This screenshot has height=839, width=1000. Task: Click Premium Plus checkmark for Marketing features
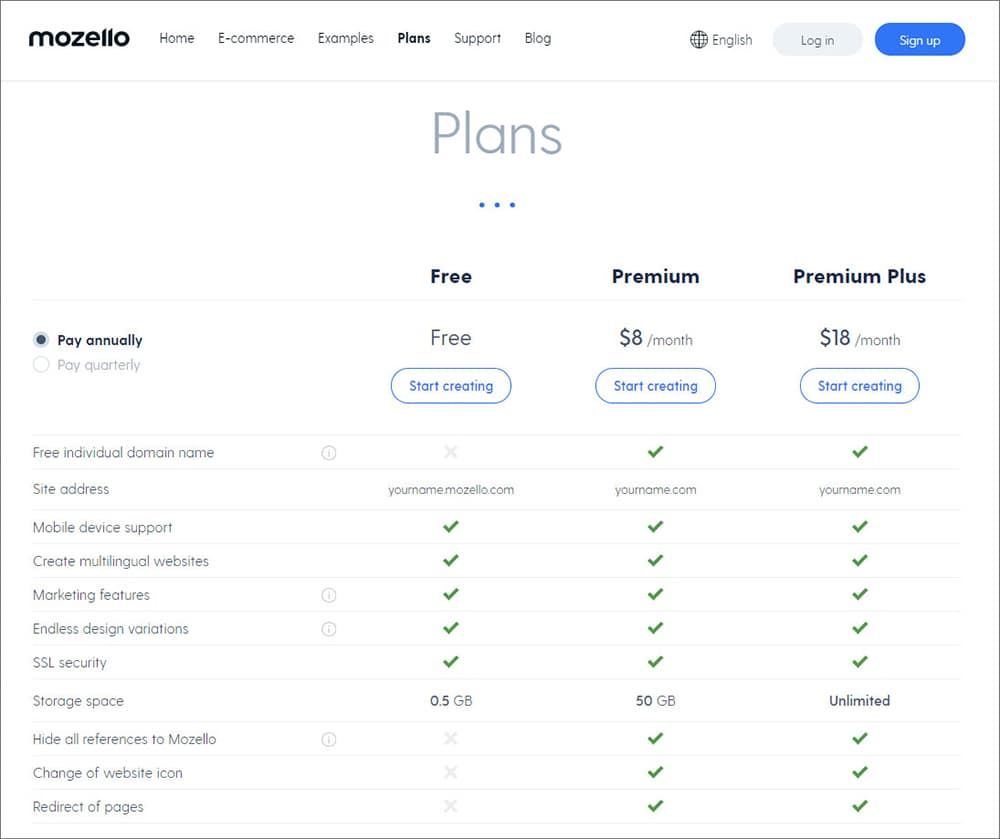coord(860,594)
